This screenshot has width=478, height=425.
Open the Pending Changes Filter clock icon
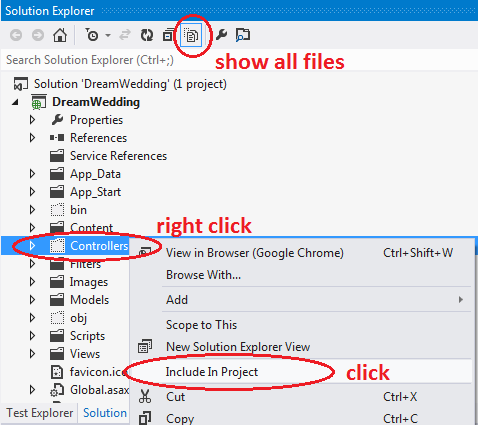[92, 35]
